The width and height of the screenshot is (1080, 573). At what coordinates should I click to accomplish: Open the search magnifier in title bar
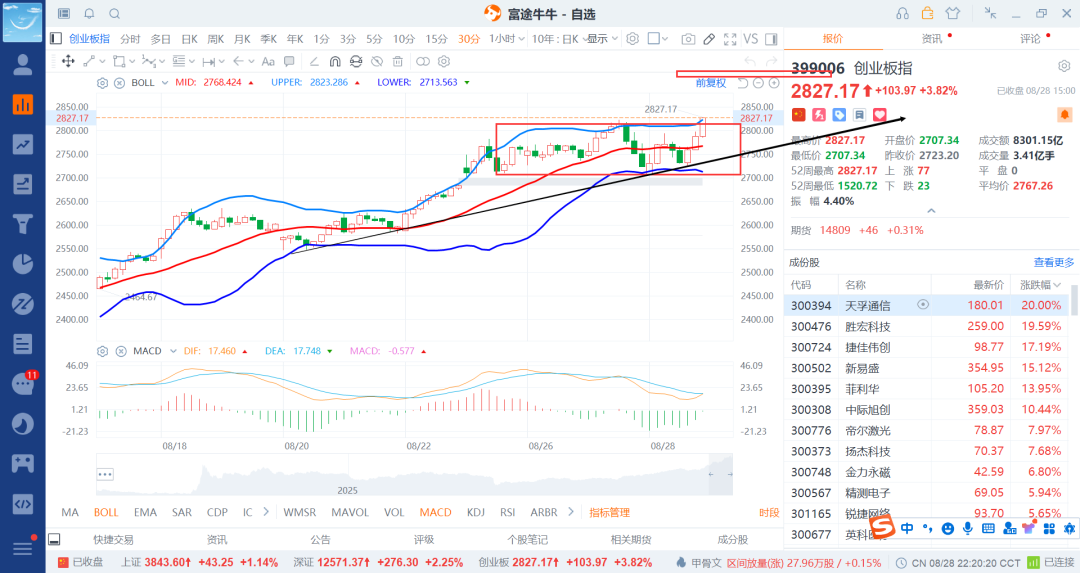click(115, 14)
